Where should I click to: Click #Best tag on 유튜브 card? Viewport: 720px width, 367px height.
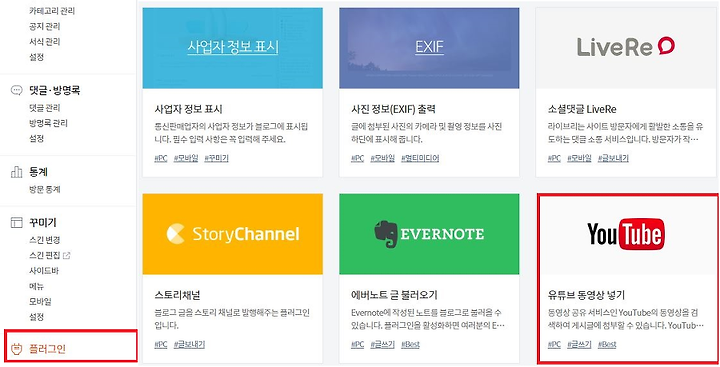pyautogui.click(x=607, y=344)
